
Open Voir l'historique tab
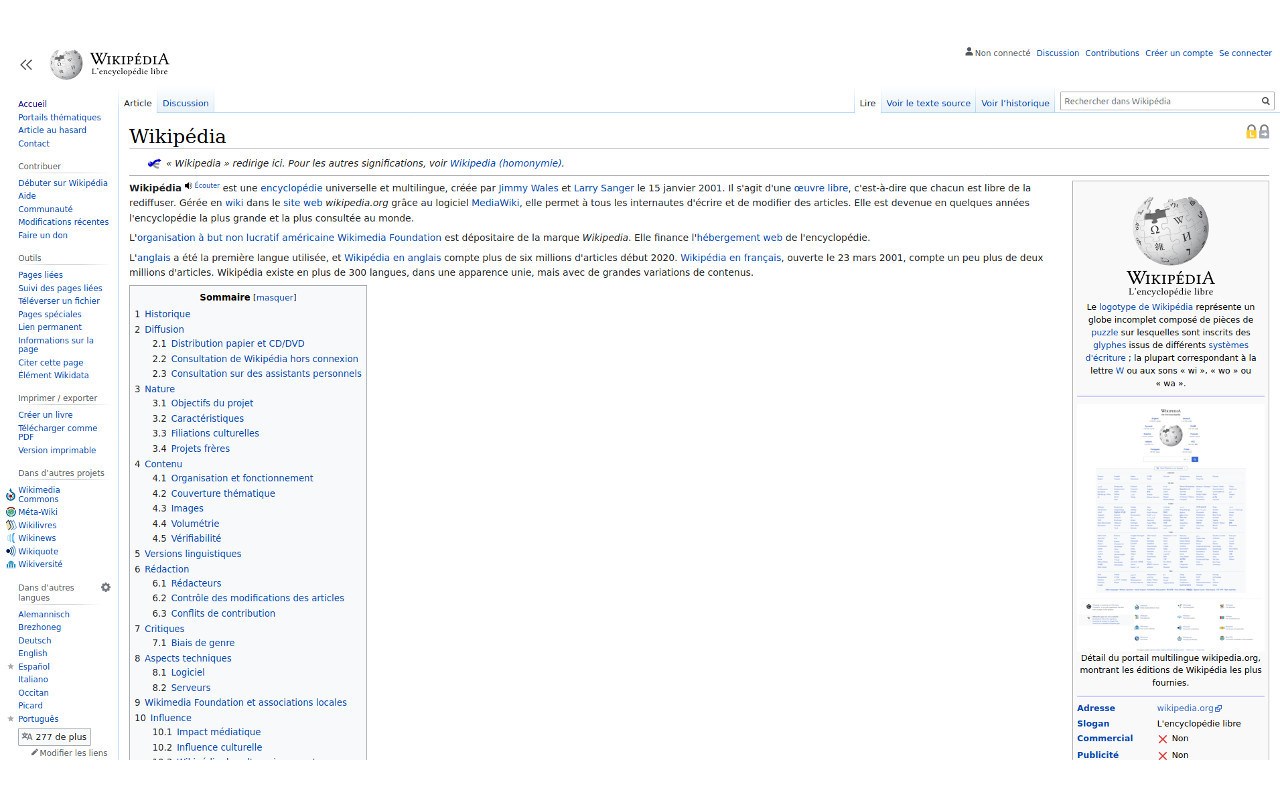click(1015, 103)
